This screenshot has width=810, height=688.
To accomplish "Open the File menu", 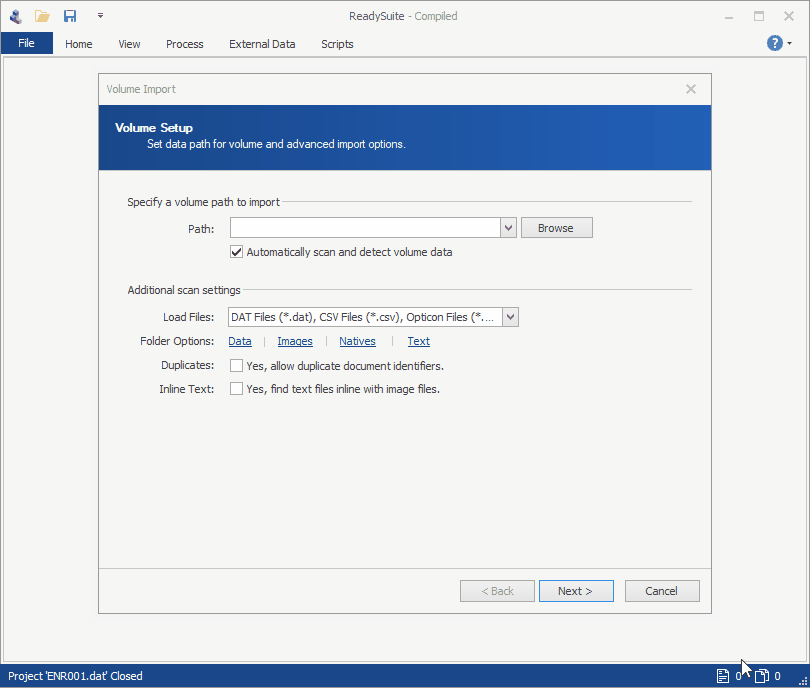I will (26, 43).
